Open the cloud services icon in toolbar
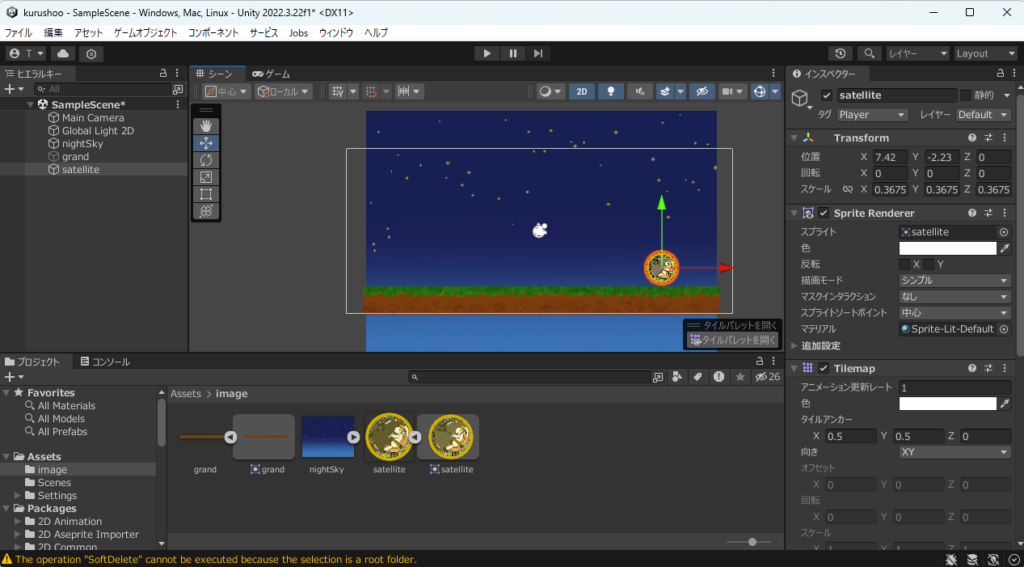The image size is (1024, 567). click(63, 53)
